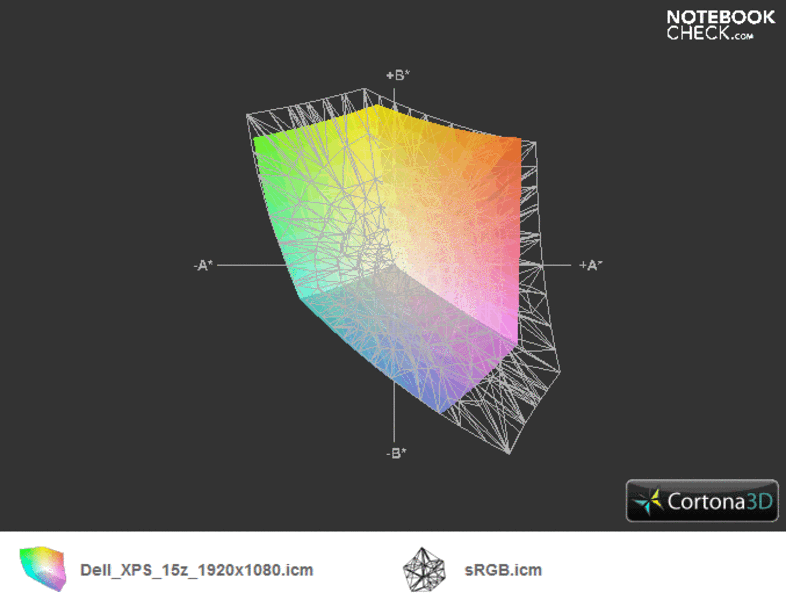Click the -A* axis label
This screenshot has height=600, width=786.
coord(203,265)
